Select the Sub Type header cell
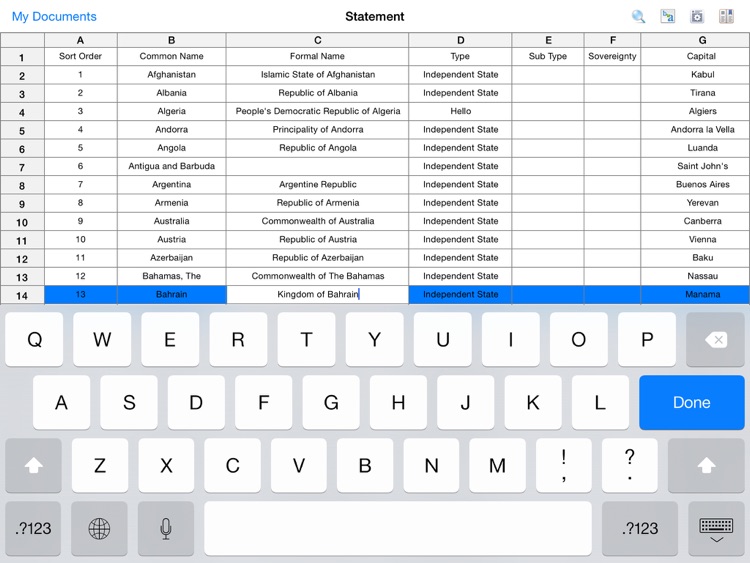This screenshot has width=750, height=563. point(548,56)
